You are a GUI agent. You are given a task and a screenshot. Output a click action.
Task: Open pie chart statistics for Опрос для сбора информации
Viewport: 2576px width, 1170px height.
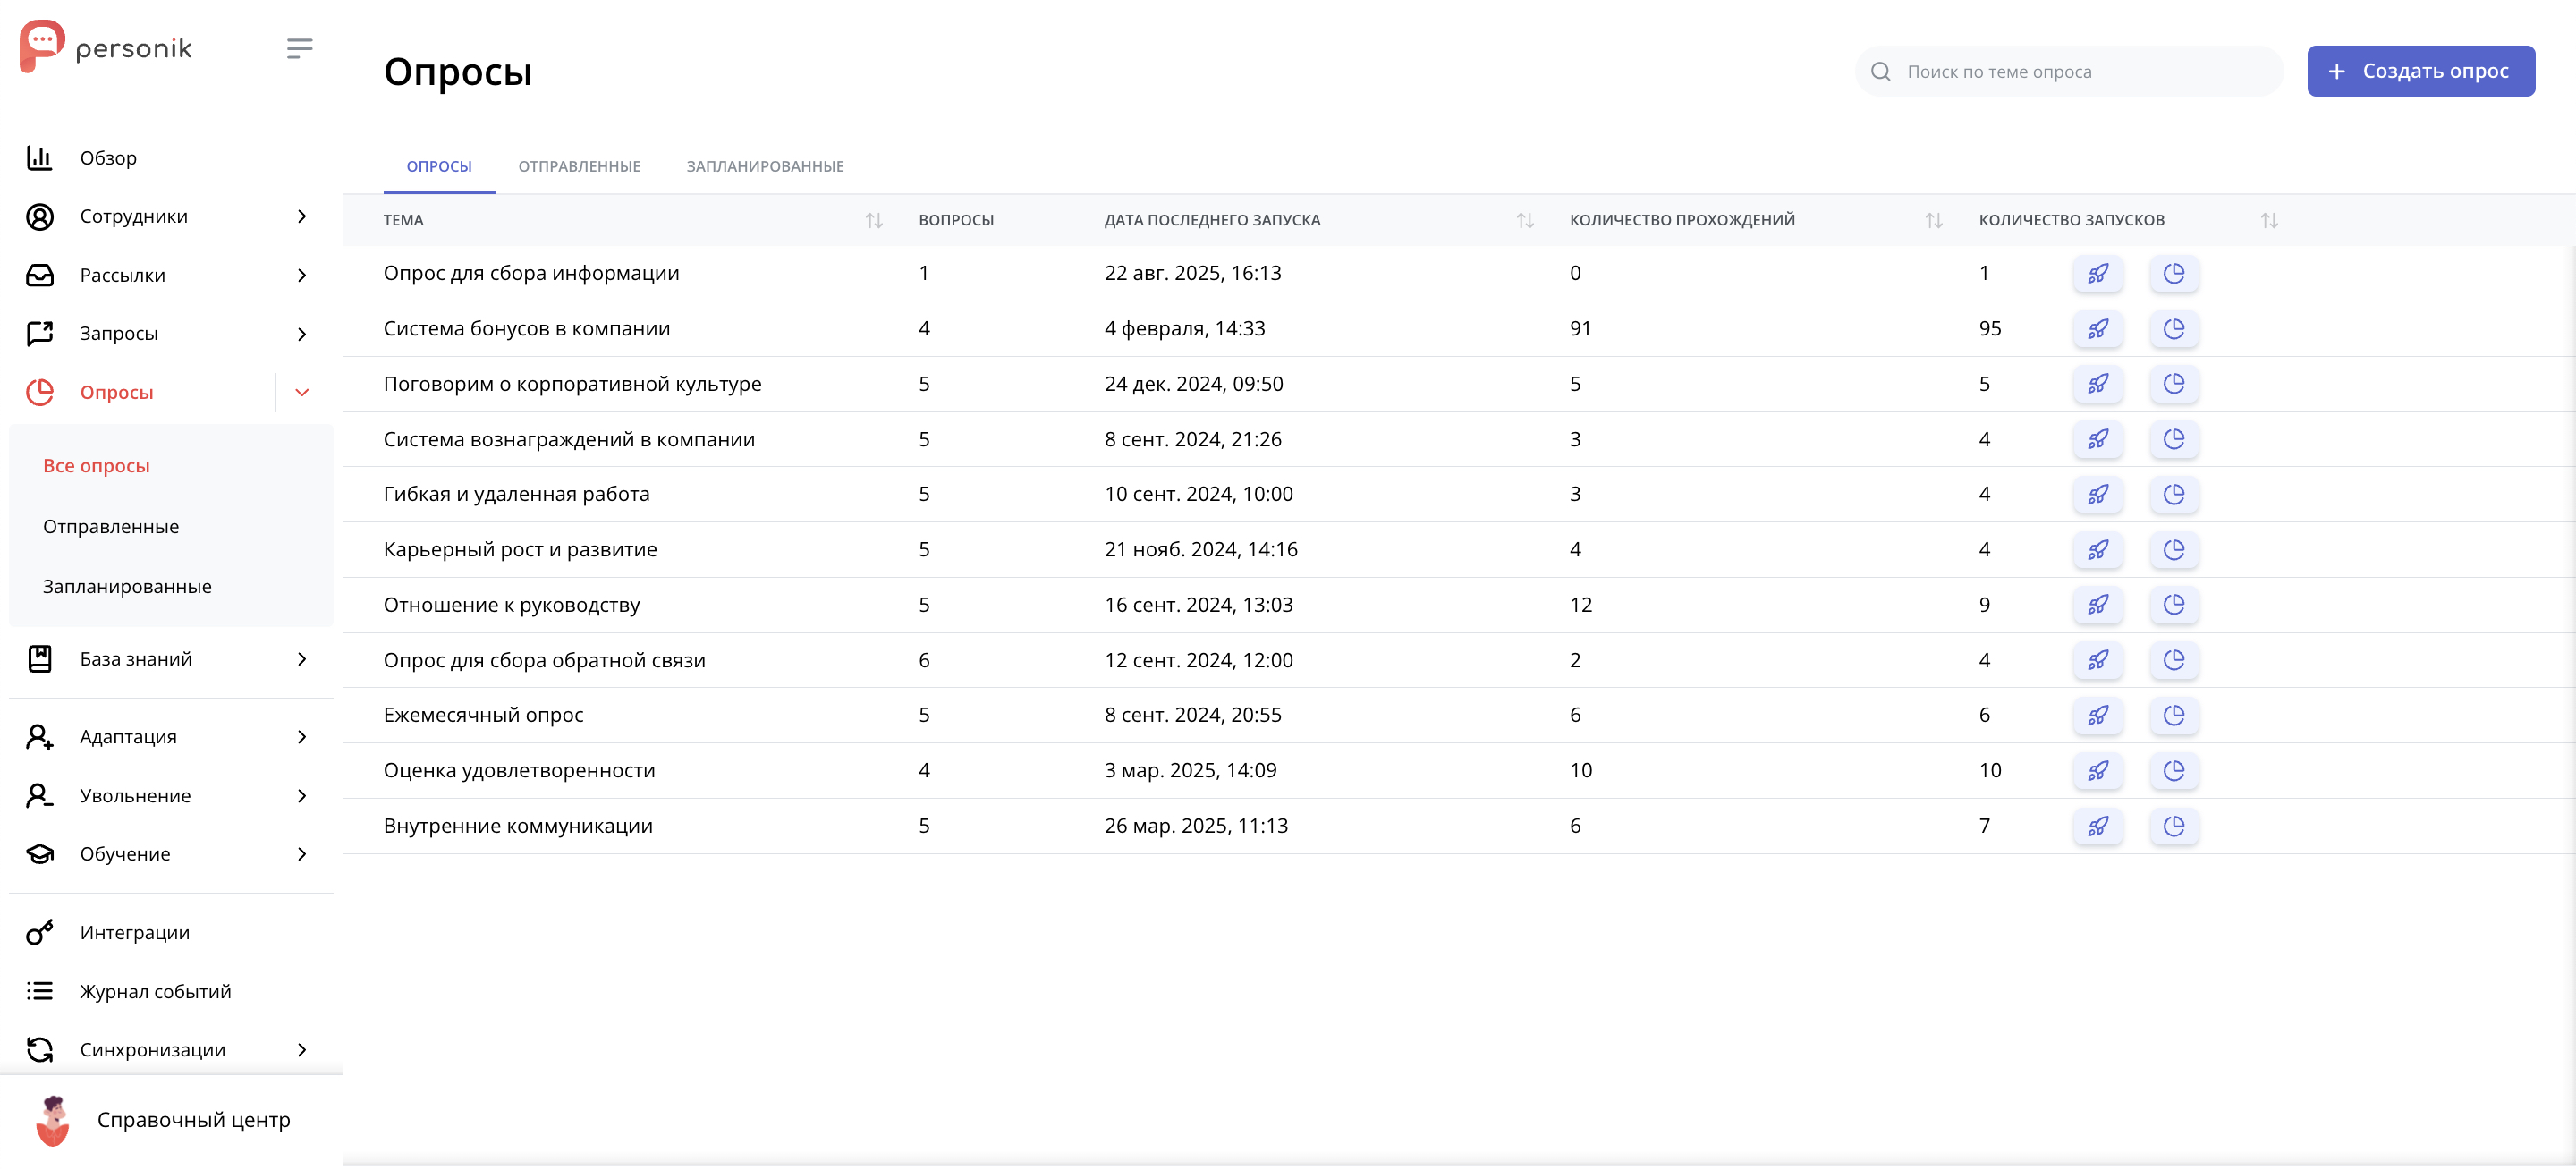pos(2173,273)
